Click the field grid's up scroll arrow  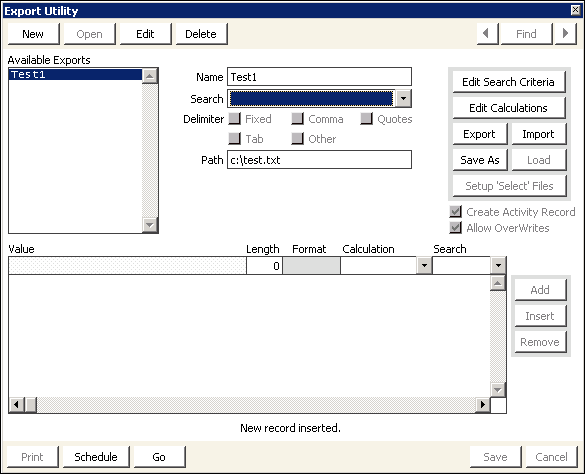(x=498, y=283)
